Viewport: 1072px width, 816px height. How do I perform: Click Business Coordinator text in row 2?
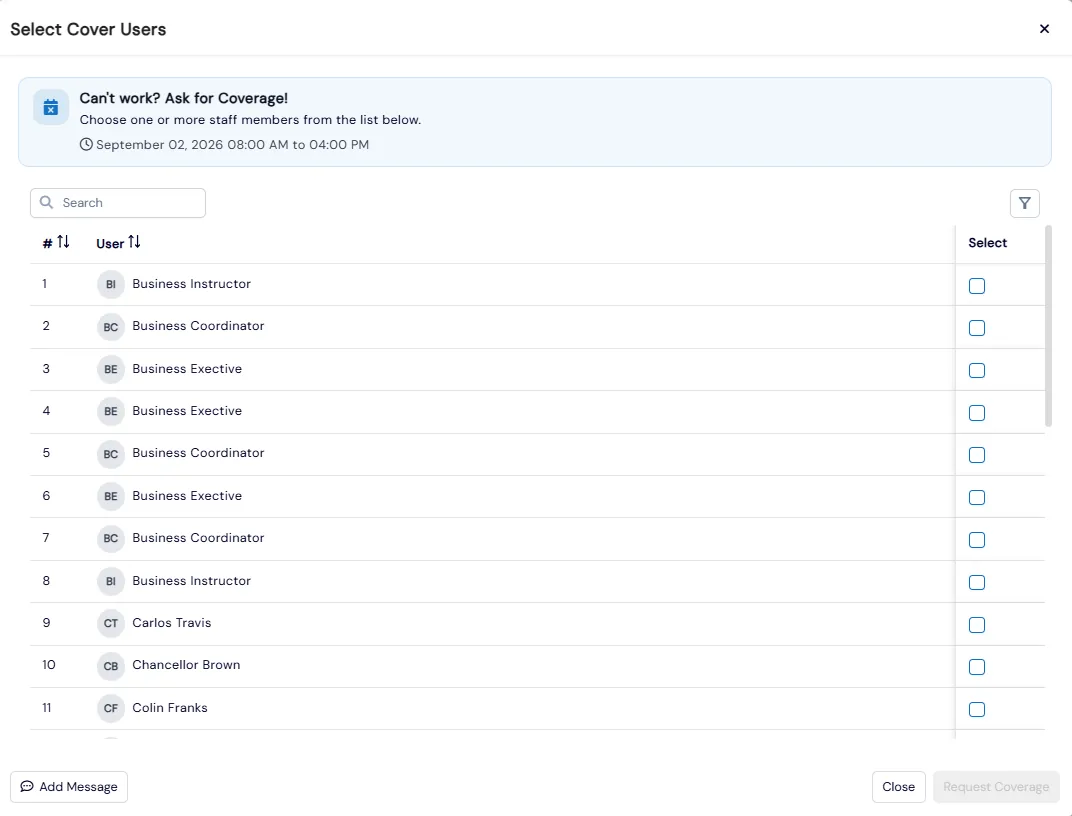click(x=198, y=326)
